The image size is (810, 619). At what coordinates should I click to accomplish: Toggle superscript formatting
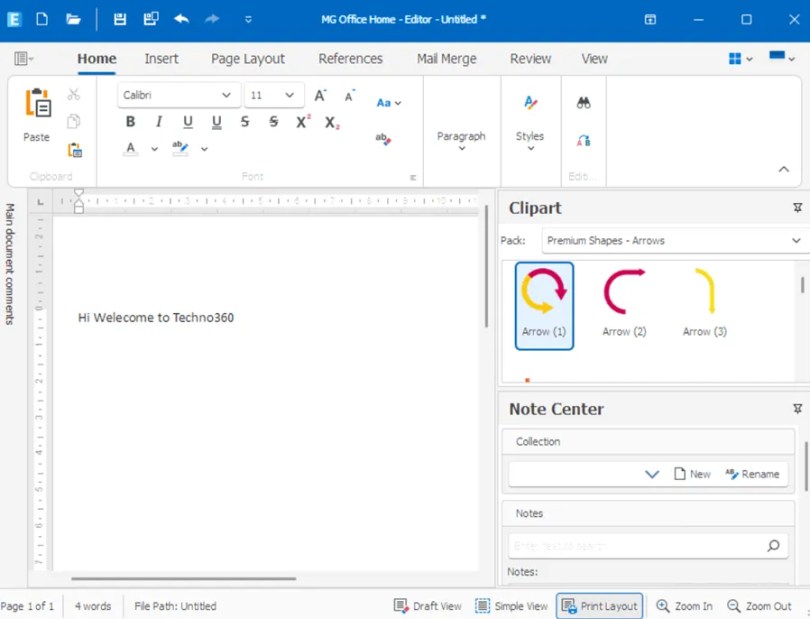[303, 121]
